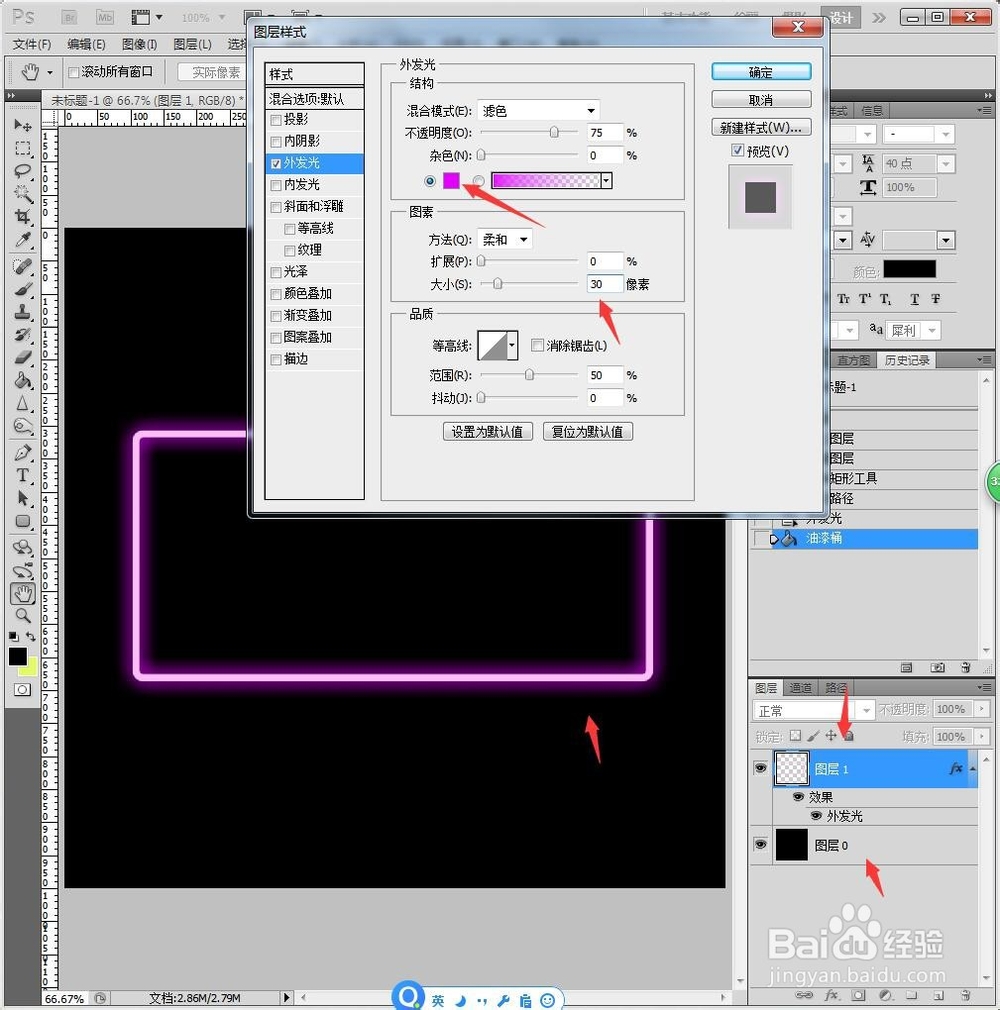Select the Horizontal Type tool
This screenshot has height=1010, width=1000.
(x=23, y=475)
